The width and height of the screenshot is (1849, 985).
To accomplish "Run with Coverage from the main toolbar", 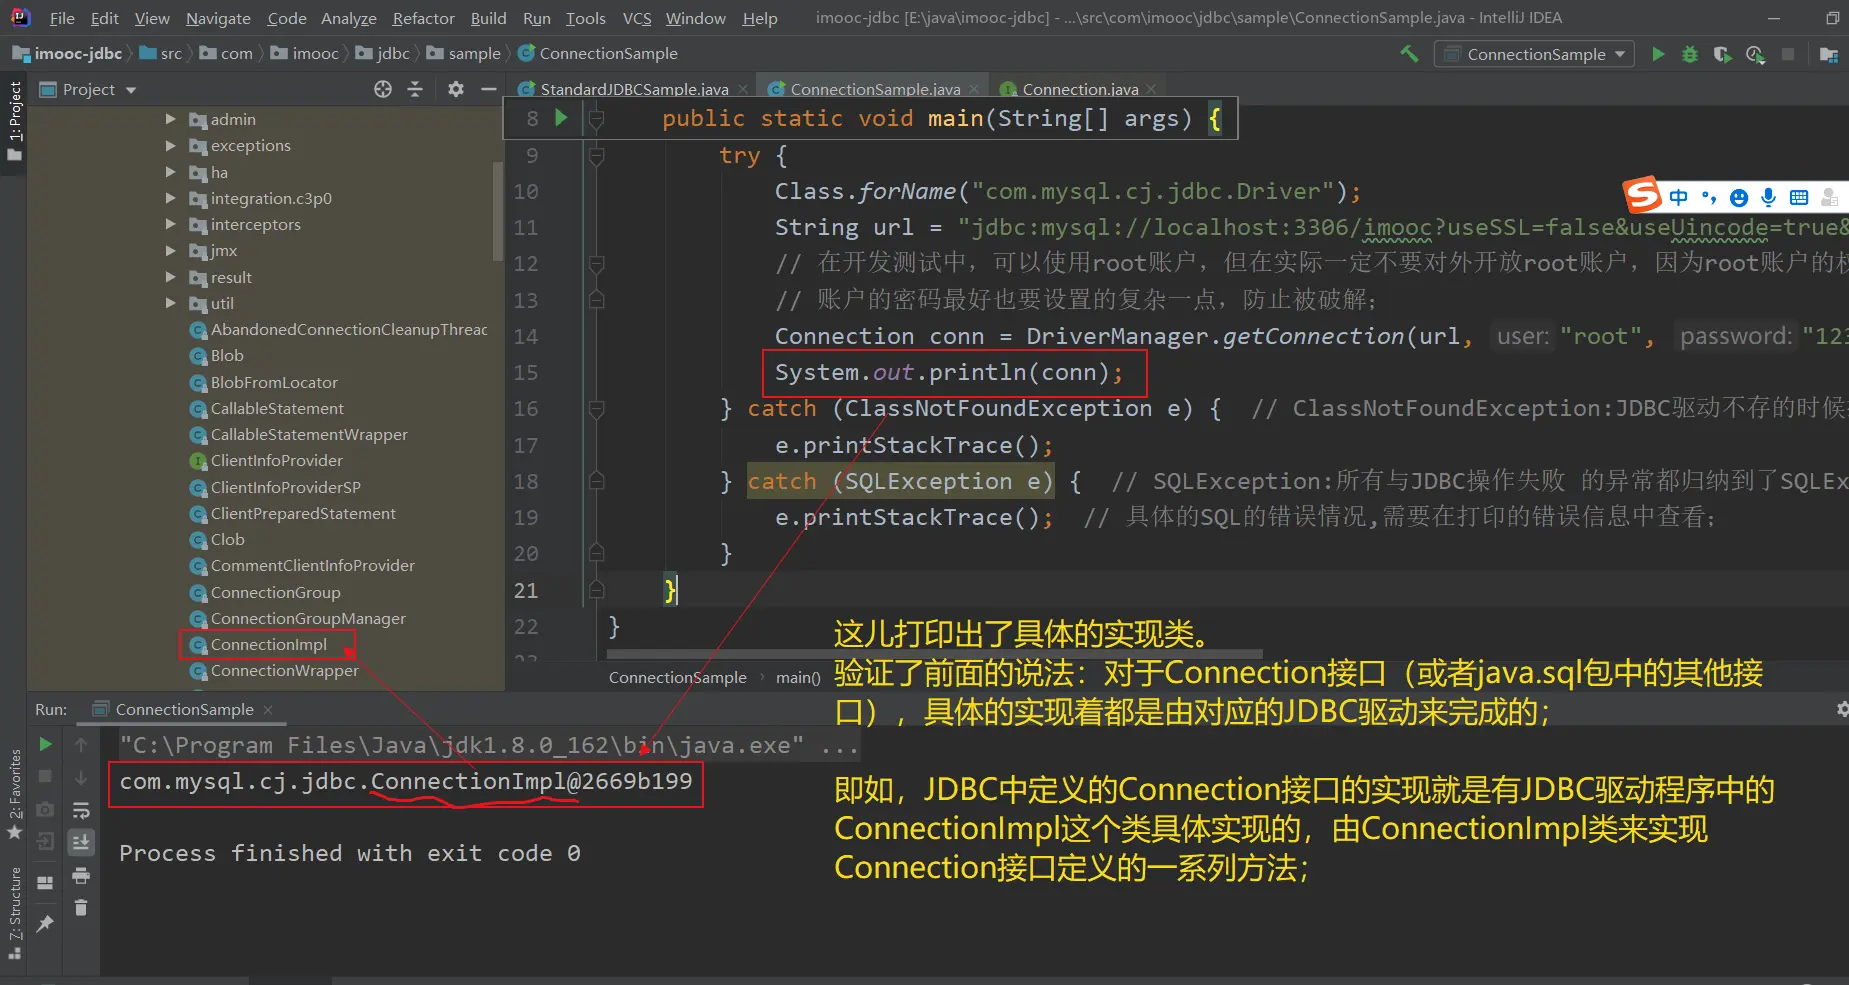I will [x=1722, y=54].
